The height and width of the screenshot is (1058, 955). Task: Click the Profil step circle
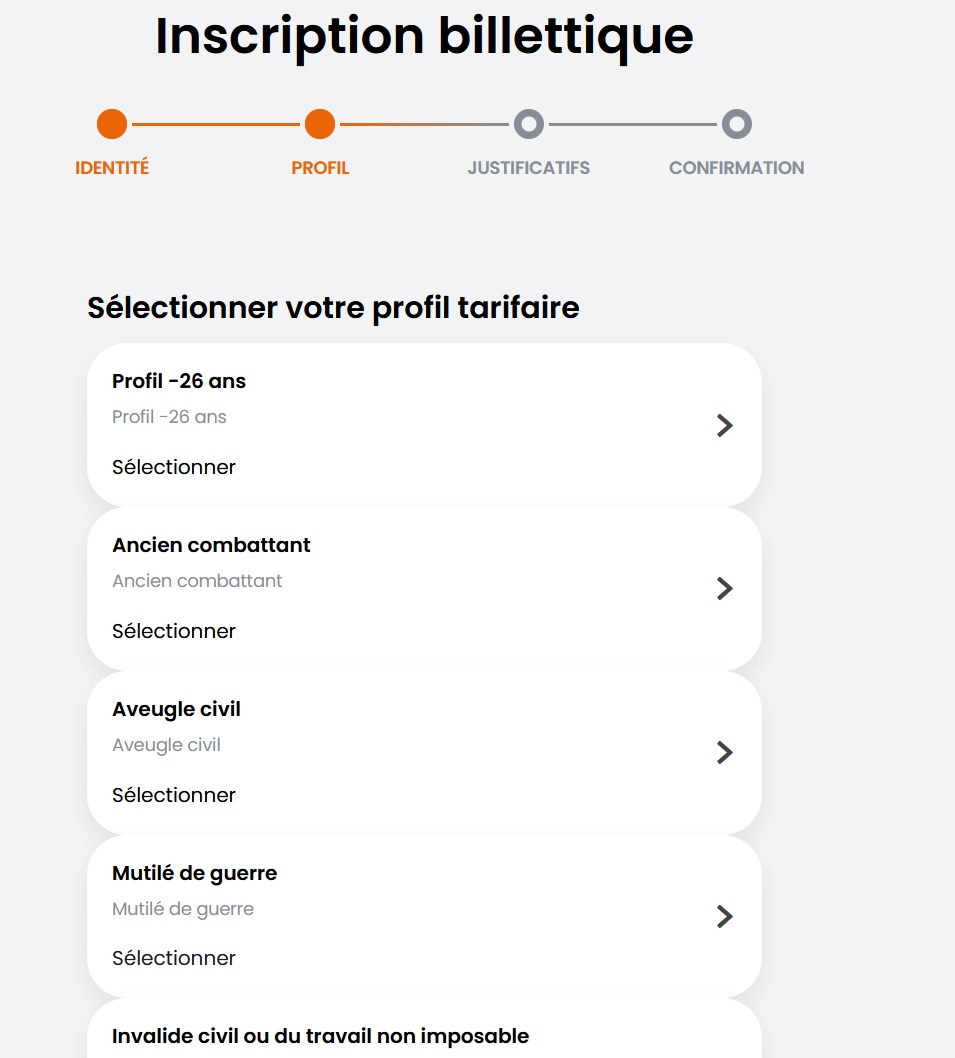coord(320,125)
